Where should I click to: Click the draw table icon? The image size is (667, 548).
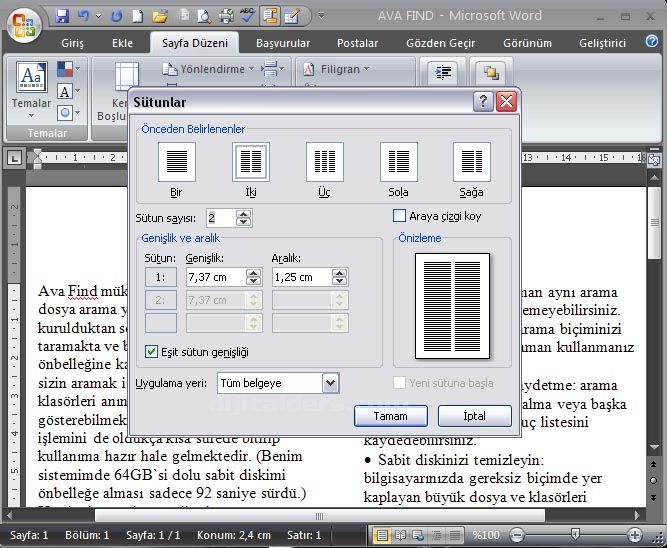point(292,16)
